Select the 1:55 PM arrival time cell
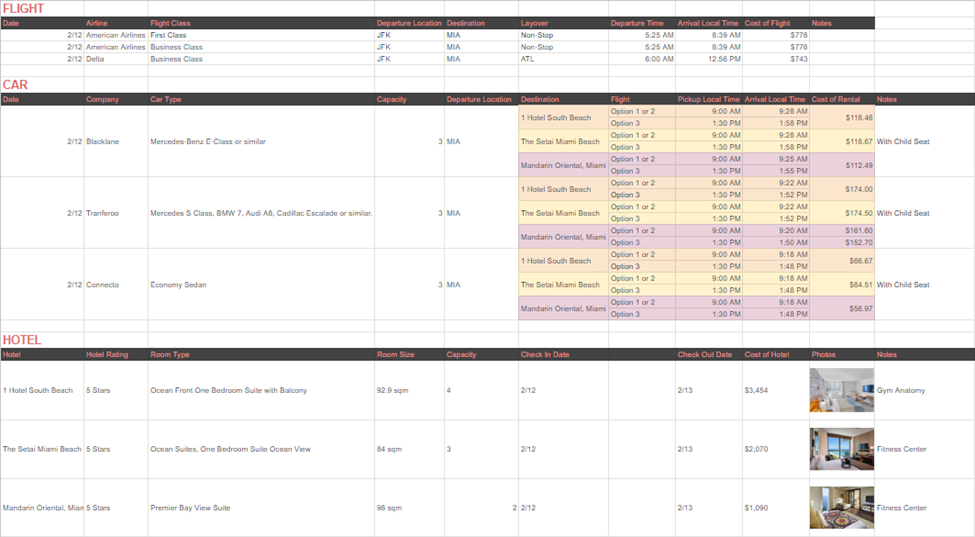Viewport: 975px width, 537px height. [x=776, y=171]
